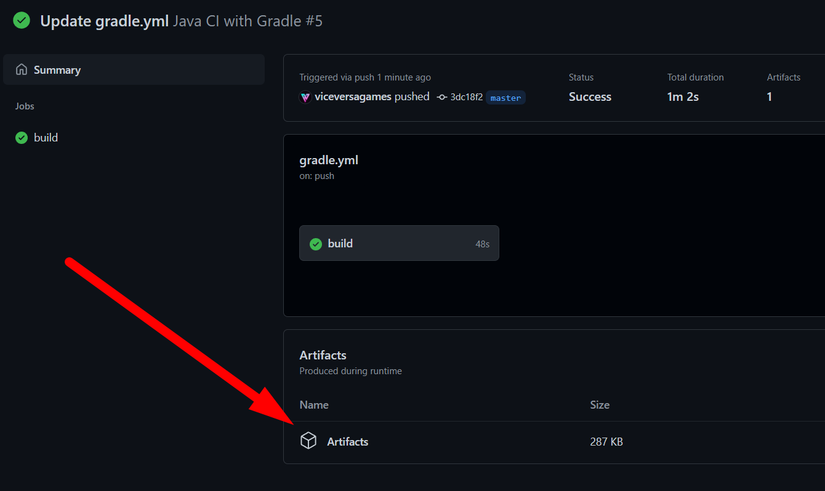Open the Summary sidebar tab
825x491 pixels.
click(134, 69)
